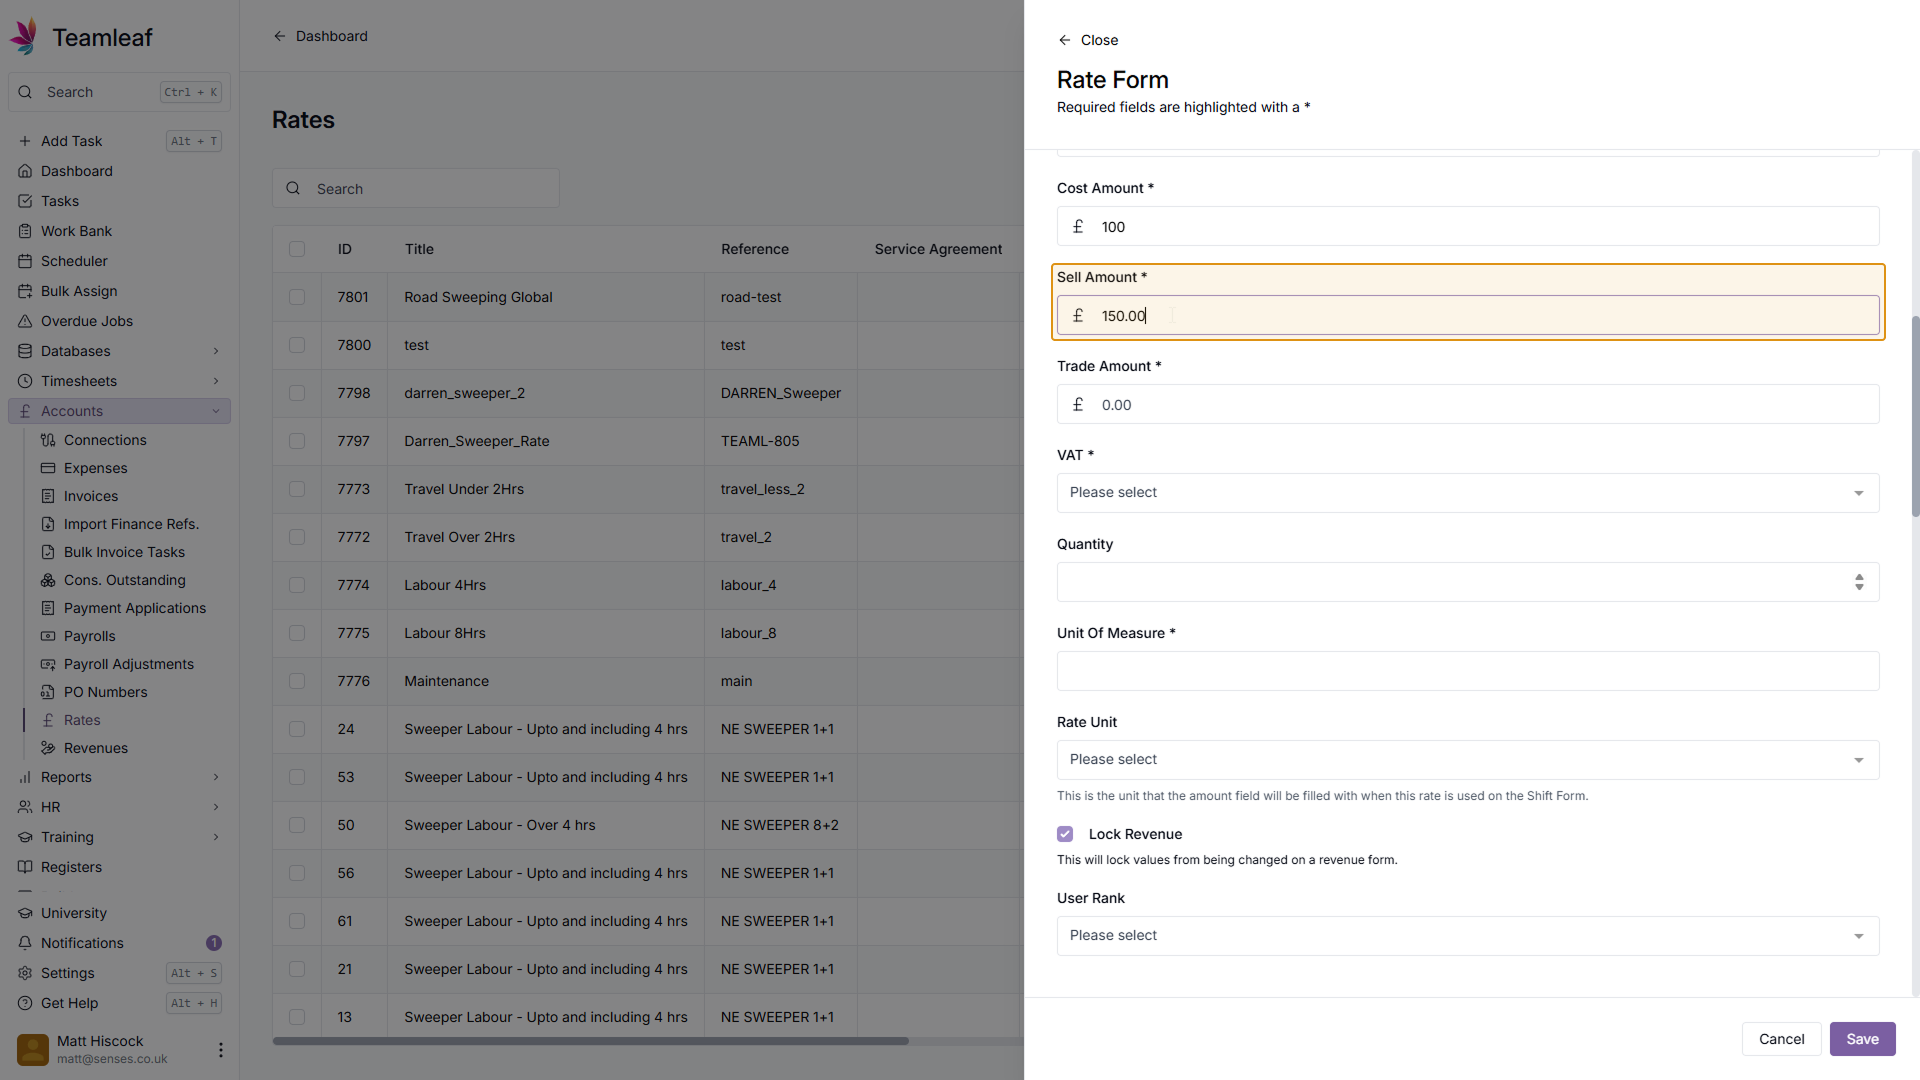Click the University graduation cap icon

point(25,913)
